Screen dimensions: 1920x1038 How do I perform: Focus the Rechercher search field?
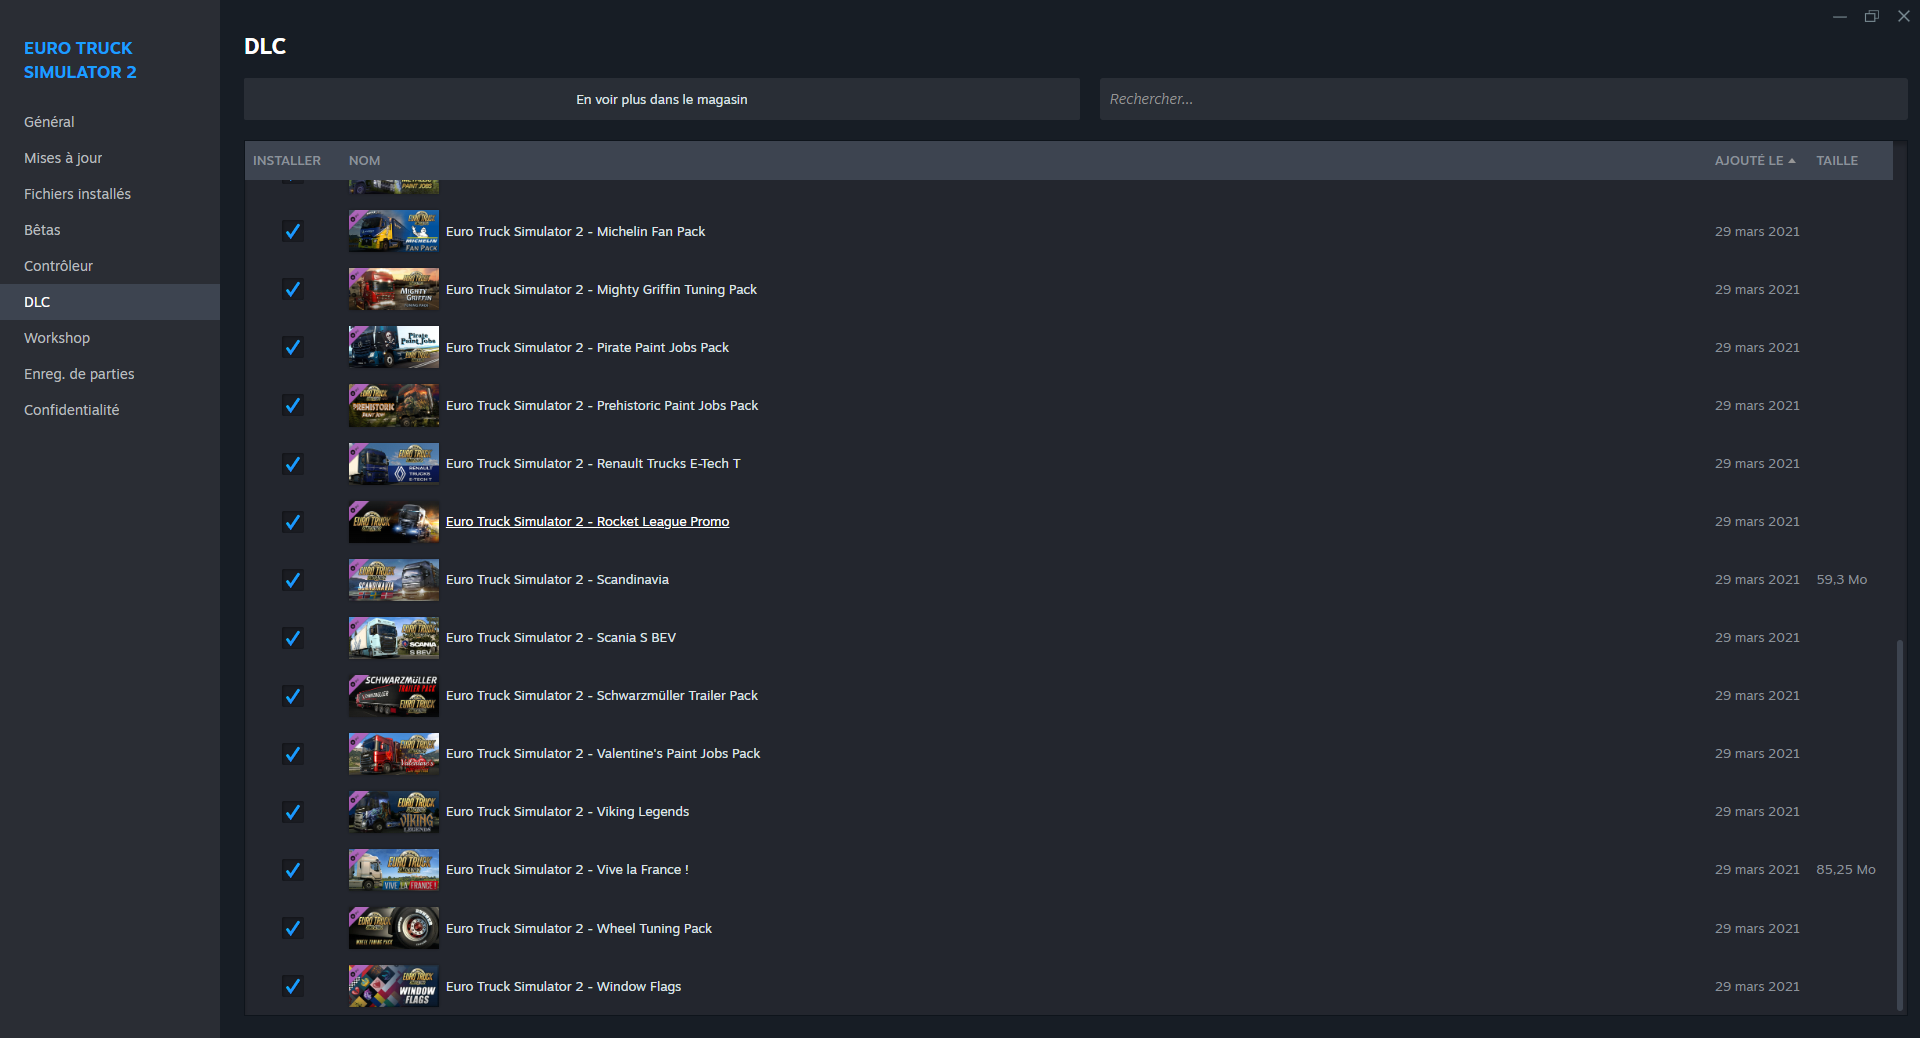click(1502, 99)
